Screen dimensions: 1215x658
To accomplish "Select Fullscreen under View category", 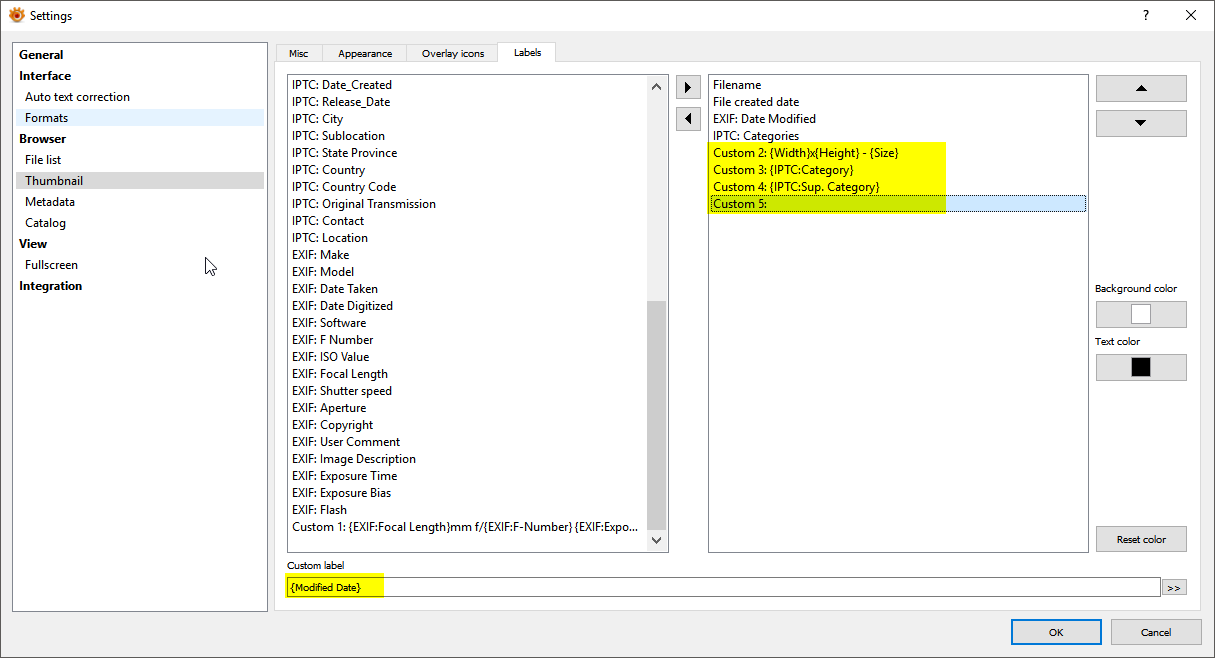I will click(51, 265).
